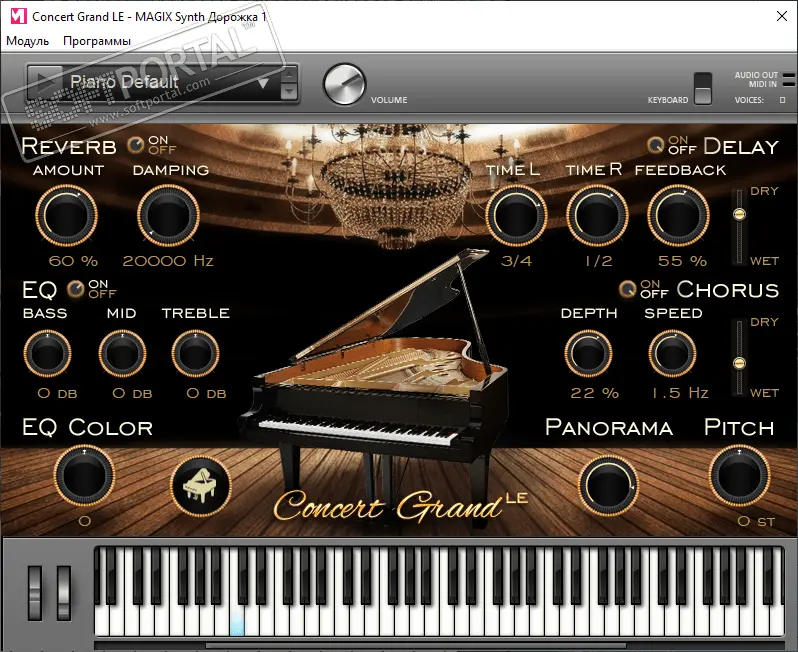Click the EQ Bass knob

tap(47, 353)
